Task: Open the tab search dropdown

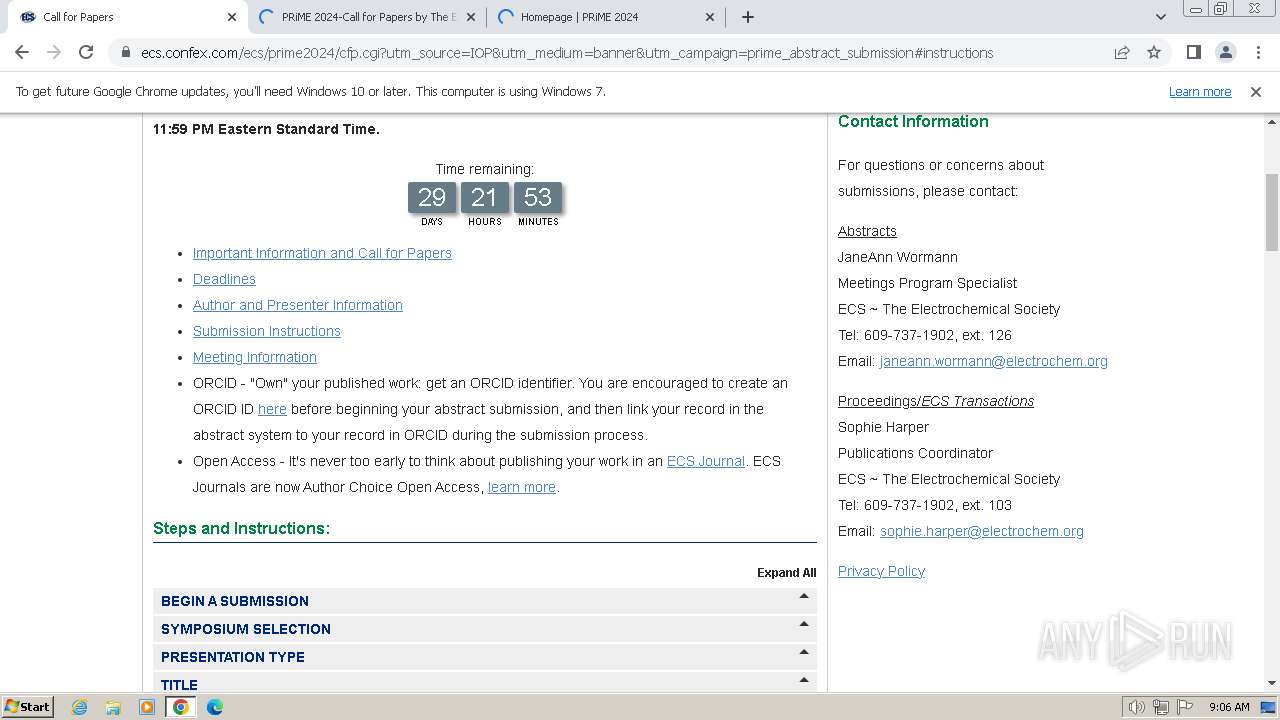Action: (x=1160, y=17)
